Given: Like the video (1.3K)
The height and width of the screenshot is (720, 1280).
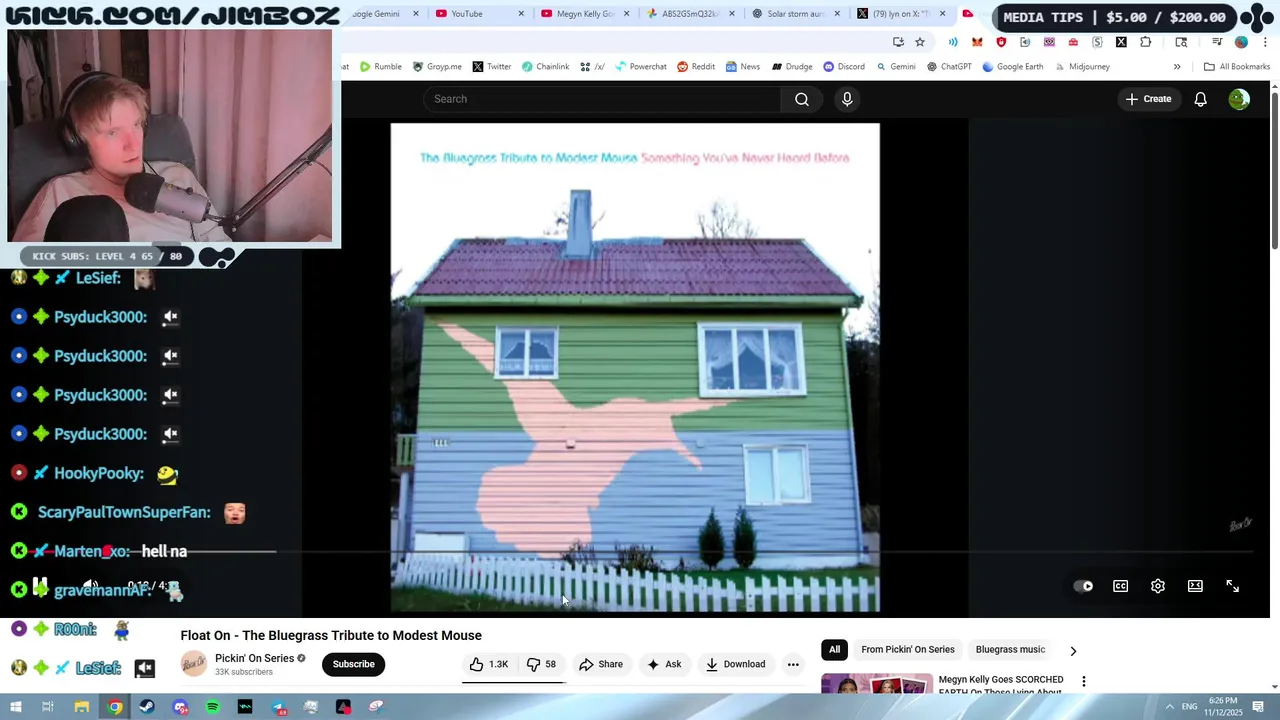Looking at the screenshot, I should [x=489, y=664].
